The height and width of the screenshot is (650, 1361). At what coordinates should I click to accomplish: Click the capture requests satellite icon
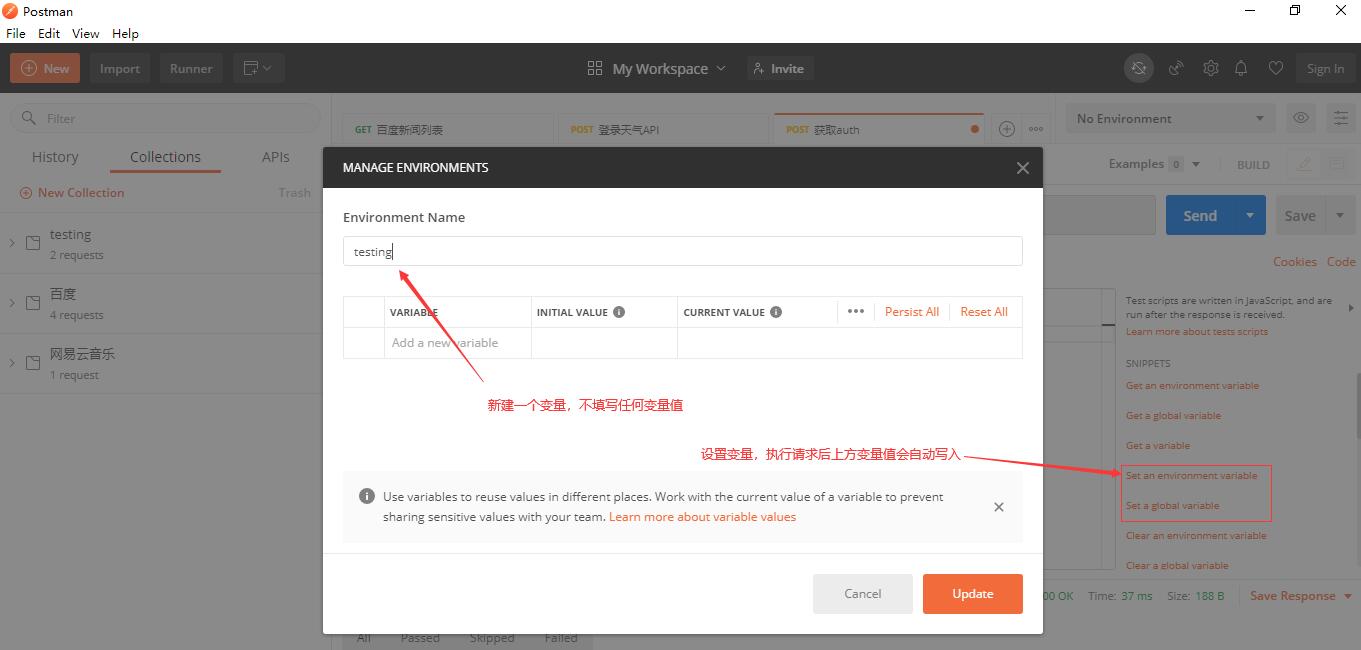pyautogui.click(x=1177, y=68)
